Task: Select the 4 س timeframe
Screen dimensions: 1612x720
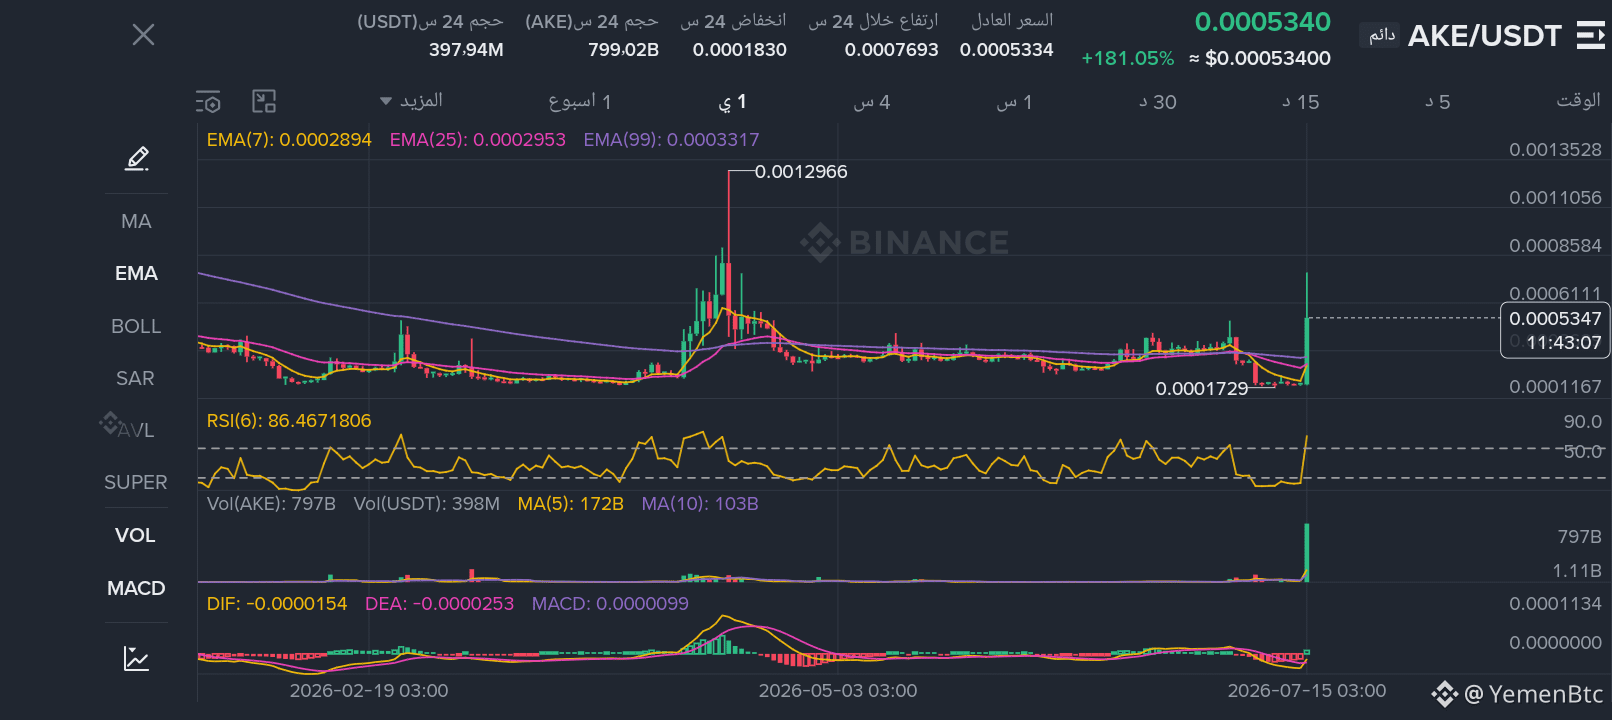Action: click(872, 102)
